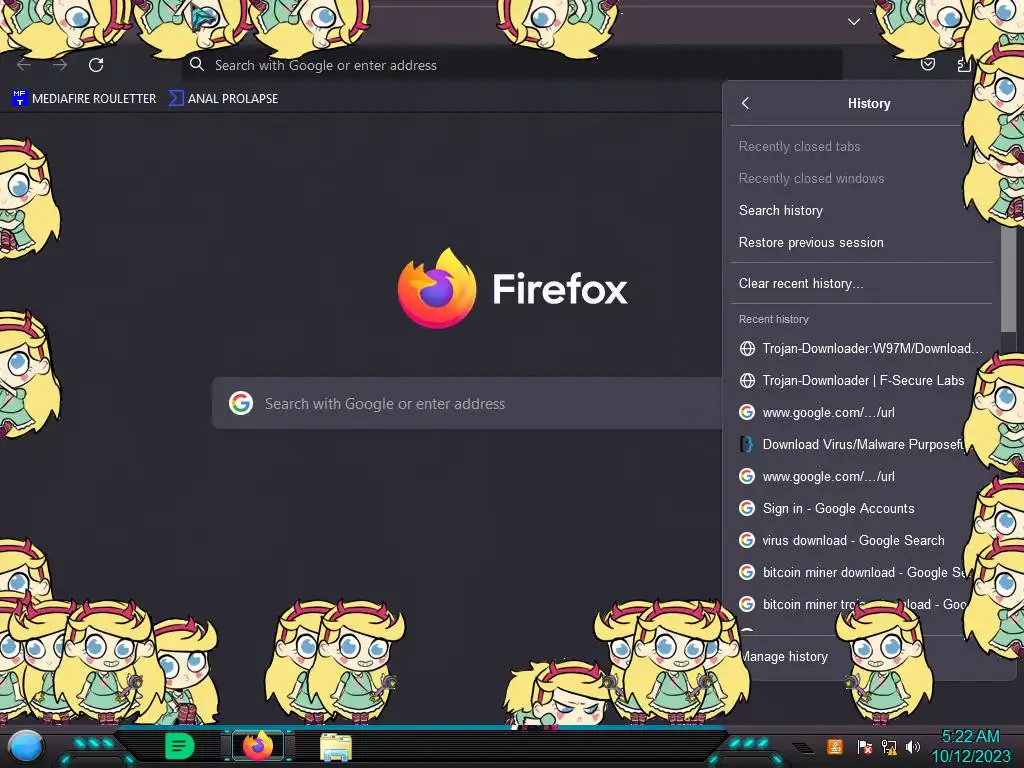This screenshot has height=768, width=1024.
Task: Open the network tray icon
Action: (x=889, y=746)
